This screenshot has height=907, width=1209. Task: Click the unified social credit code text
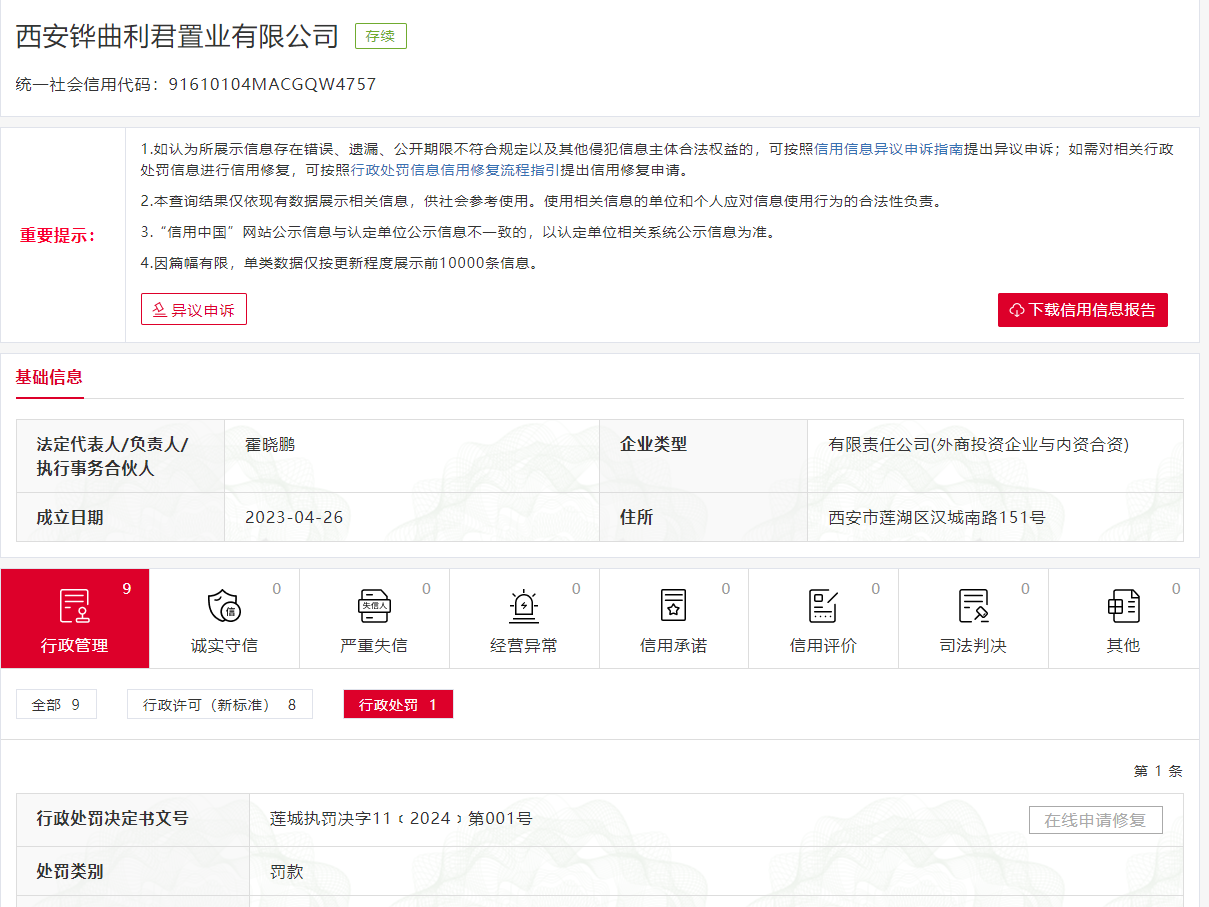[272, 84]
